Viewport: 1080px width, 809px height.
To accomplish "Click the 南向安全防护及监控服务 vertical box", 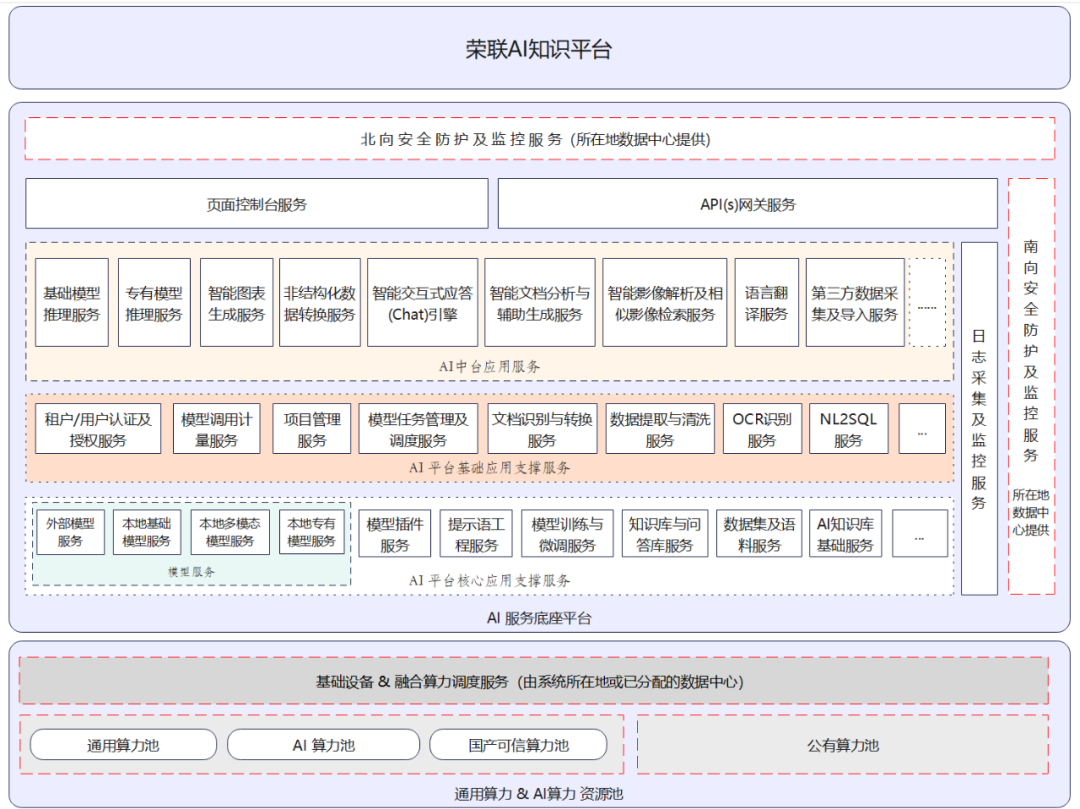I will (1031, 386).
